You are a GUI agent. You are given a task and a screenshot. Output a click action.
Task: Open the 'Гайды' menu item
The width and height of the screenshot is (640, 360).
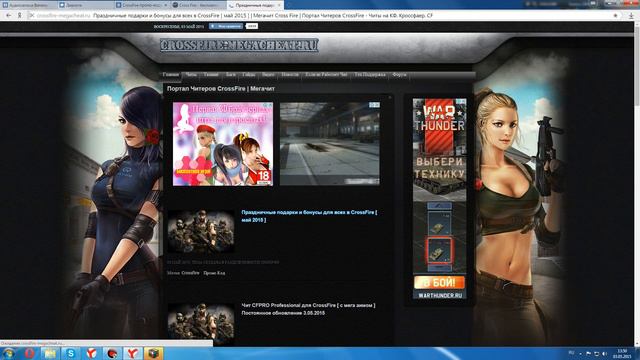[249, 75]
